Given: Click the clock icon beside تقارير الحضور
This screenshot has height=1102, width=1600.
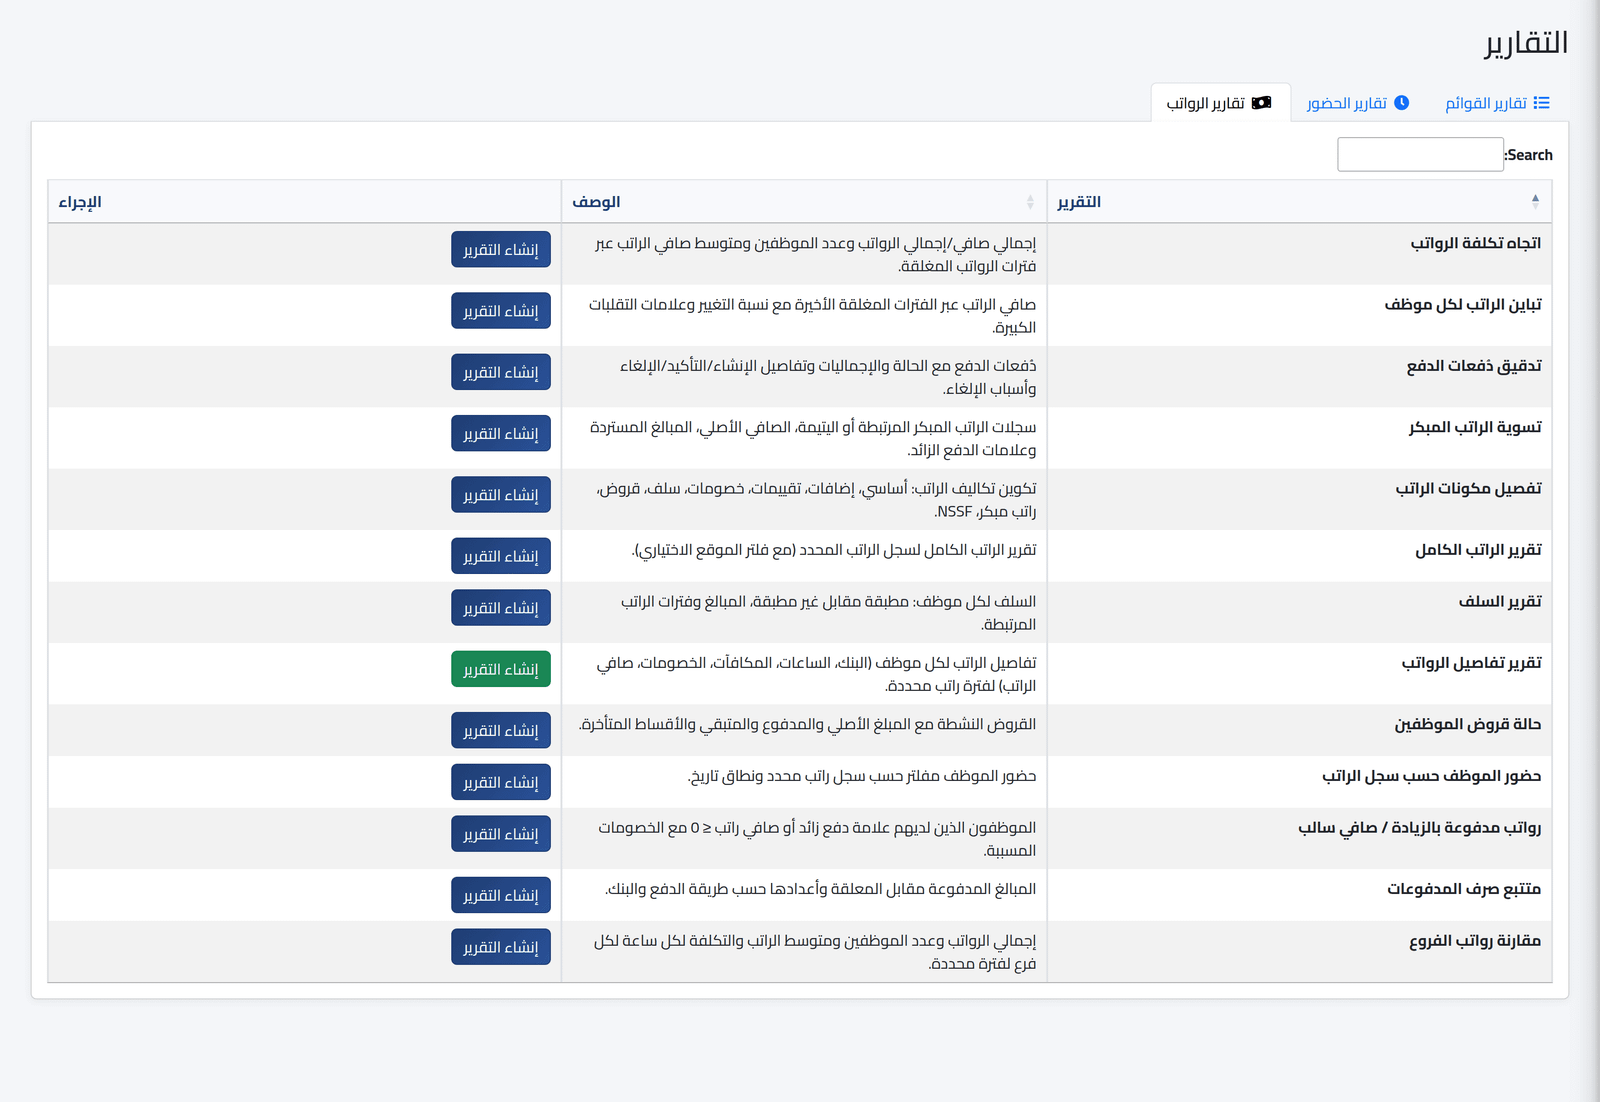Looking at the screenshot, I should click(1401, 103).
